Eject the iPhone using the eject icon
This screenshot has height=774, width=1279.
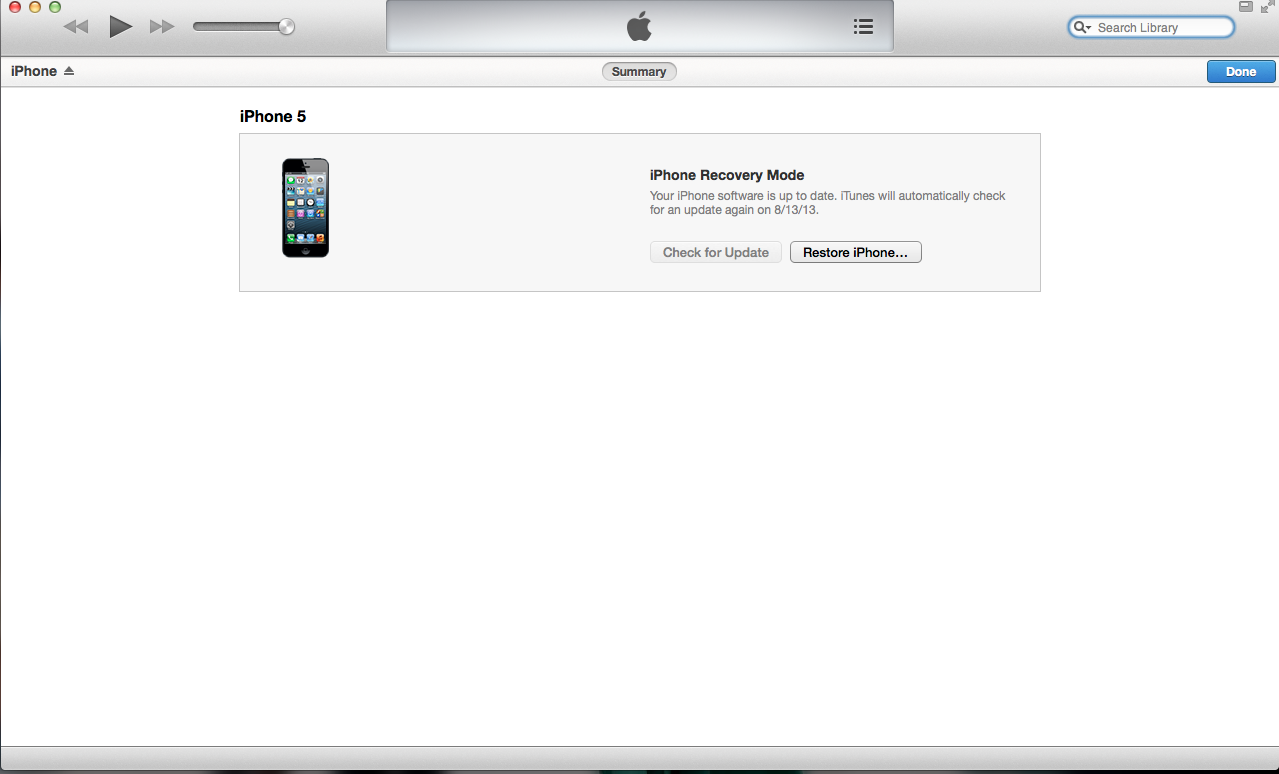pos(69,71)
